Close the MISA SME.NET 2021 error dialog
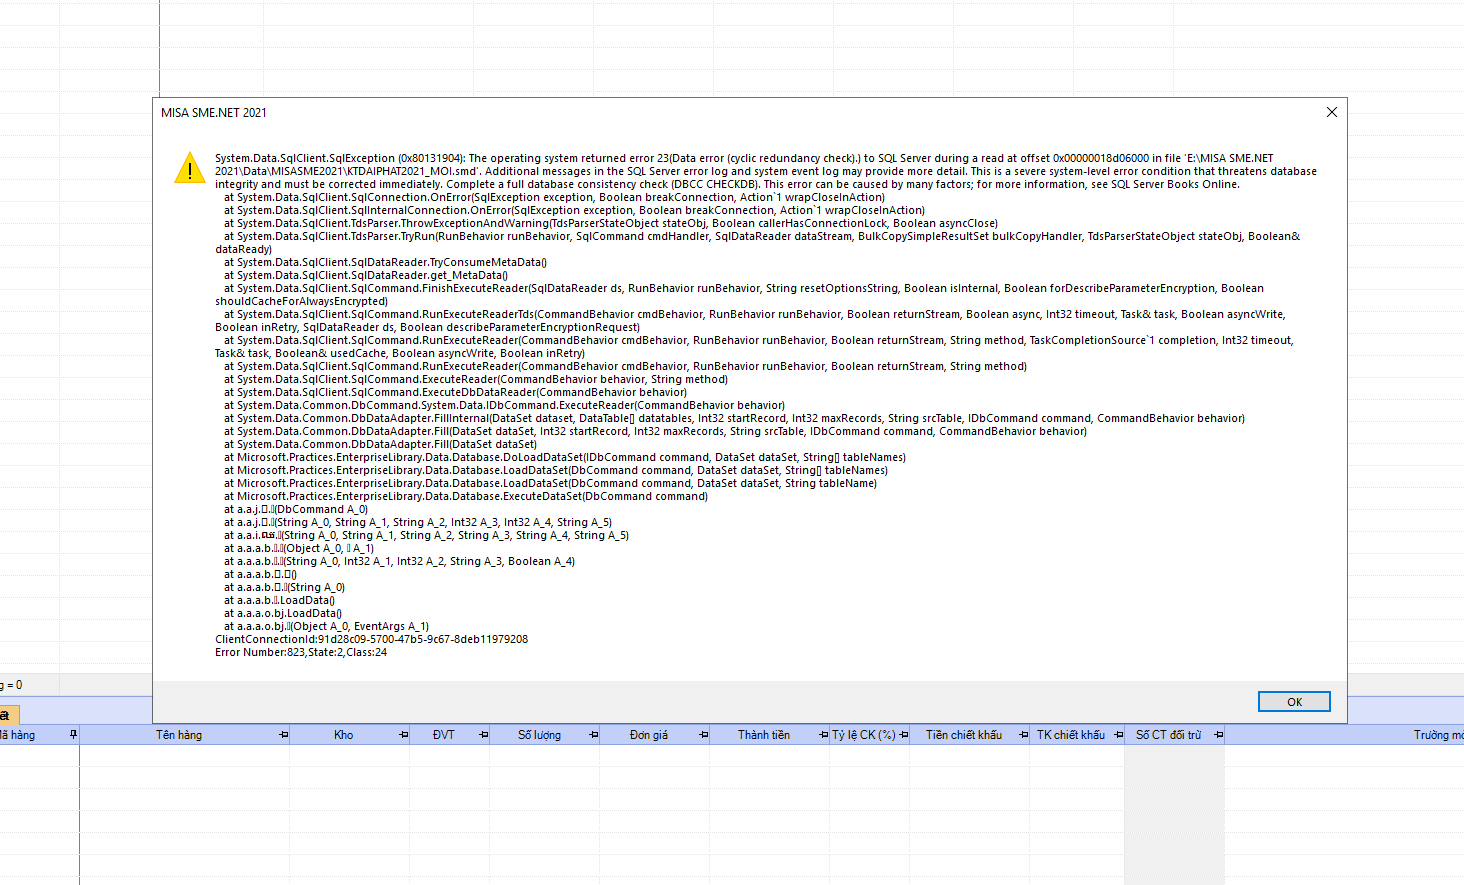Viewport: 1464px width, 885px height. tap(1331, 112)
